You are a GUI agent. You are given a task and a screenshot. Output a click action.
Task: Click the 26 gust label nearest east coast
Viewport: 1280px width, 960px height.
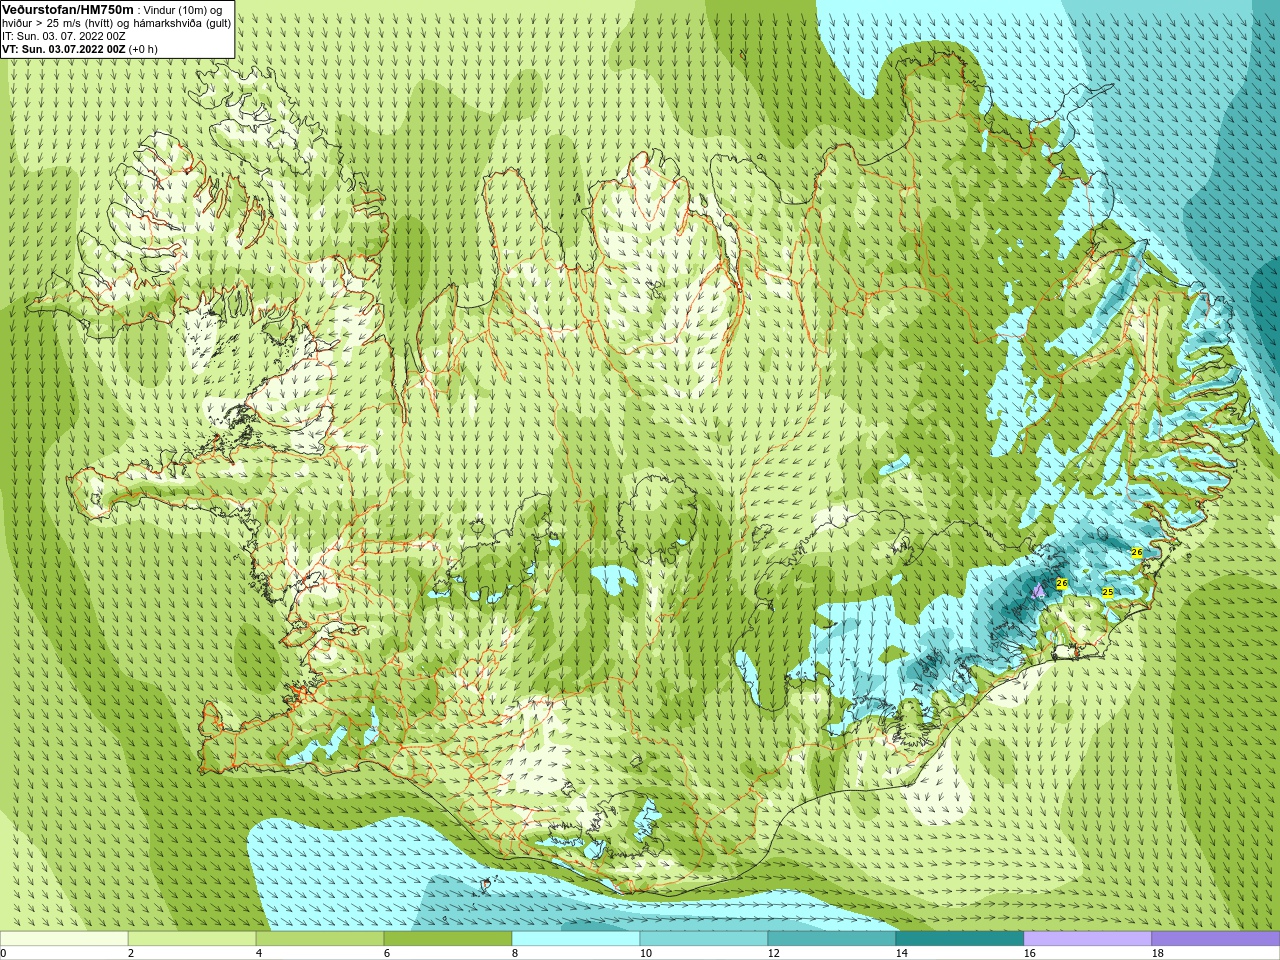(1137, 552)
